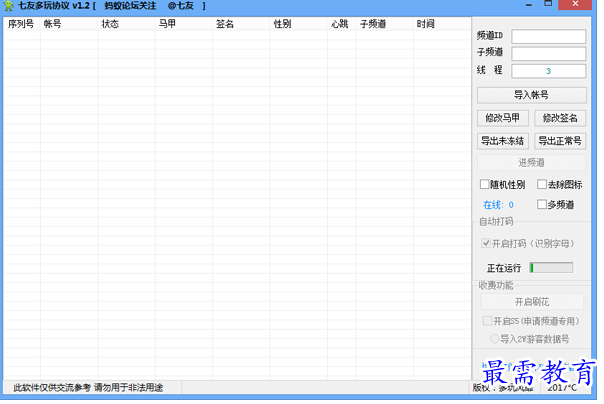
Task: Enable the 多频道 checkbox
Action: 542,205
